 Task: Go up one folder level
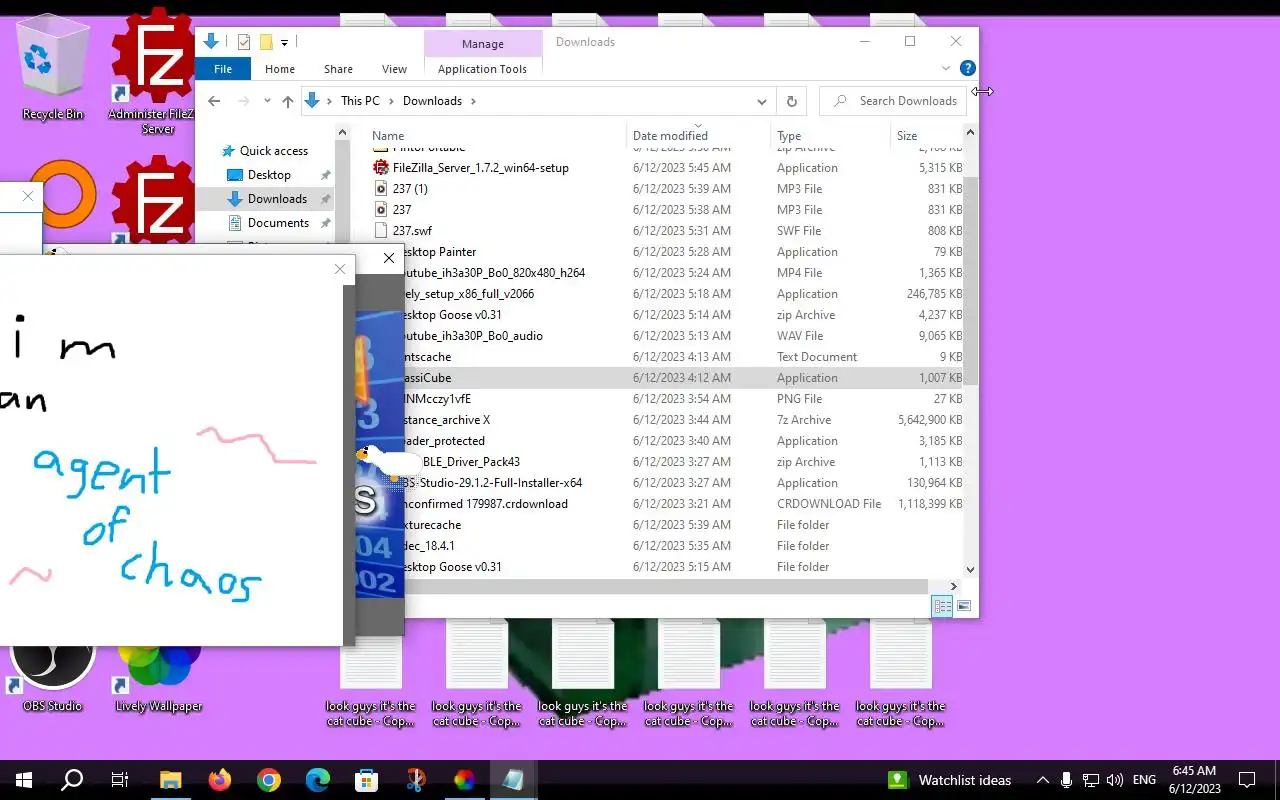(288, 101)
